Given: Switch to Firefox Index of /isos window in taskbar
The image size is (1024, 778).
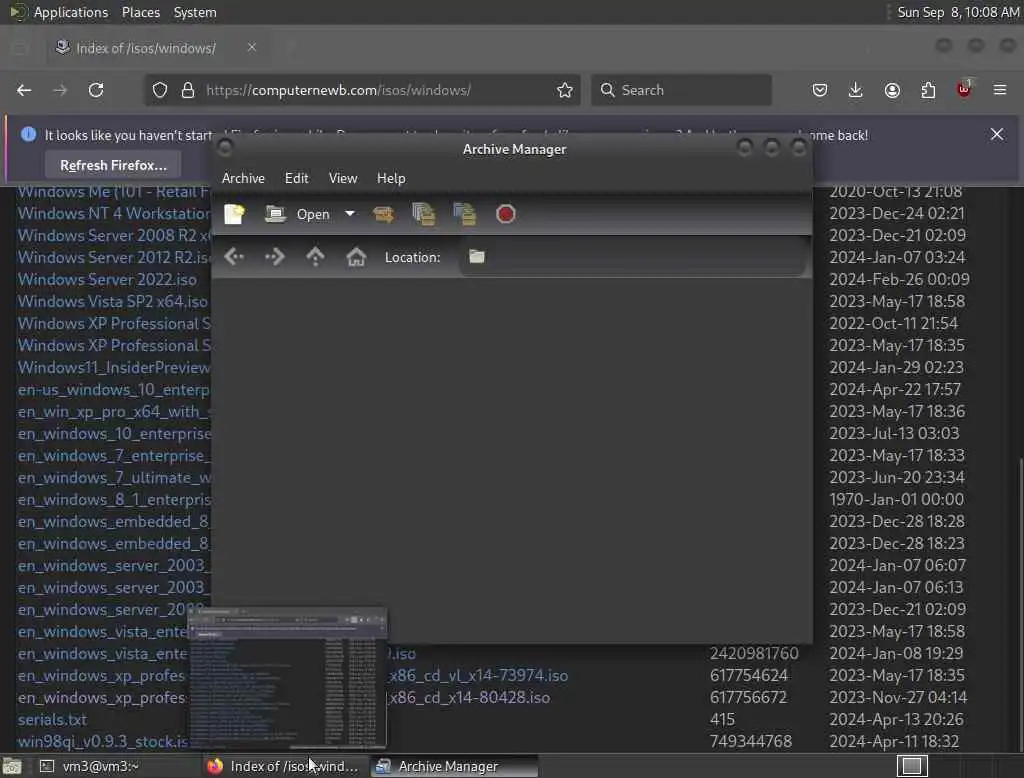Looking at the screenshot, I should click(x=284, y=766).
